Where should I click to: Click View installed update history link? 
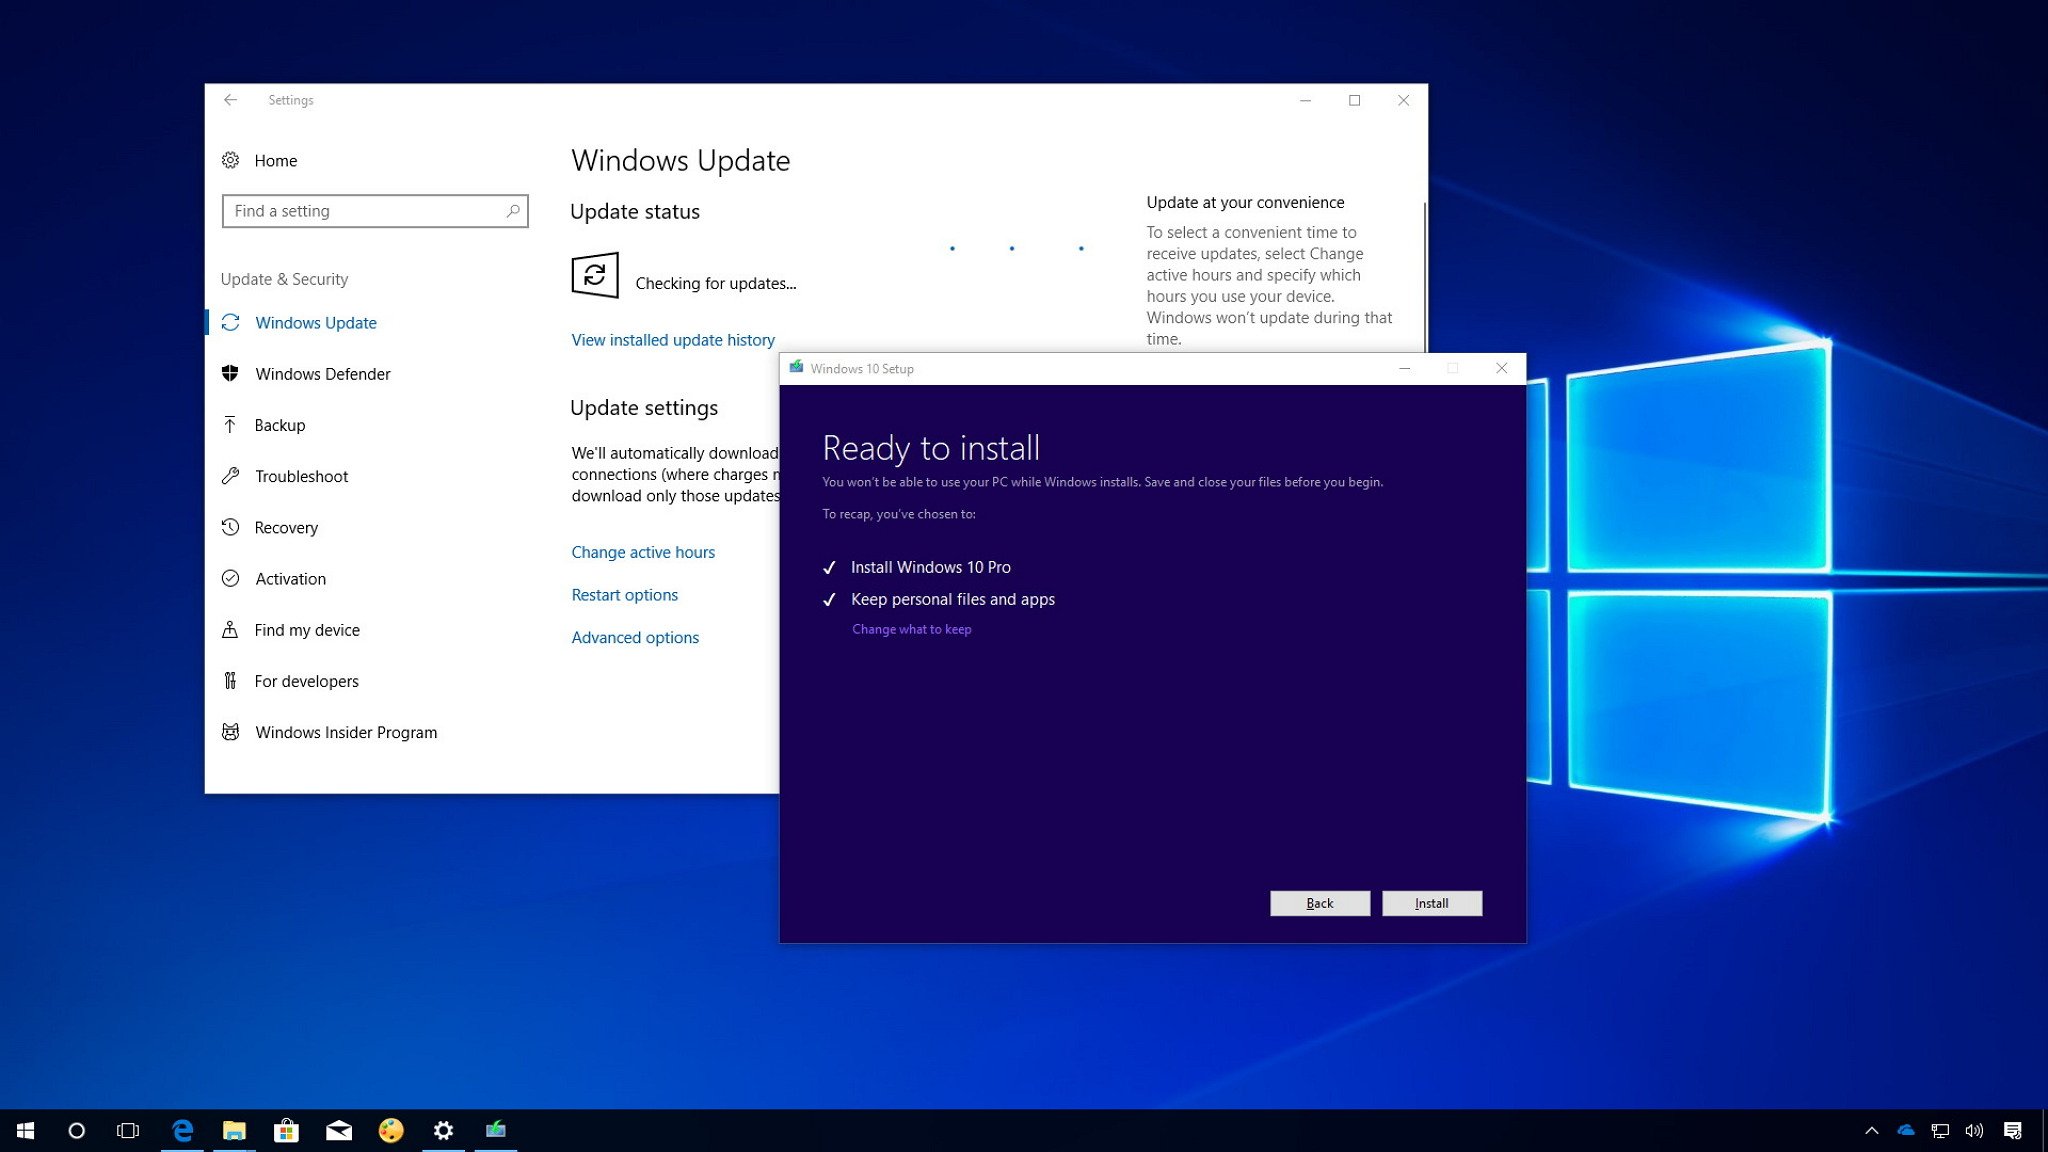tap(672, 339)
